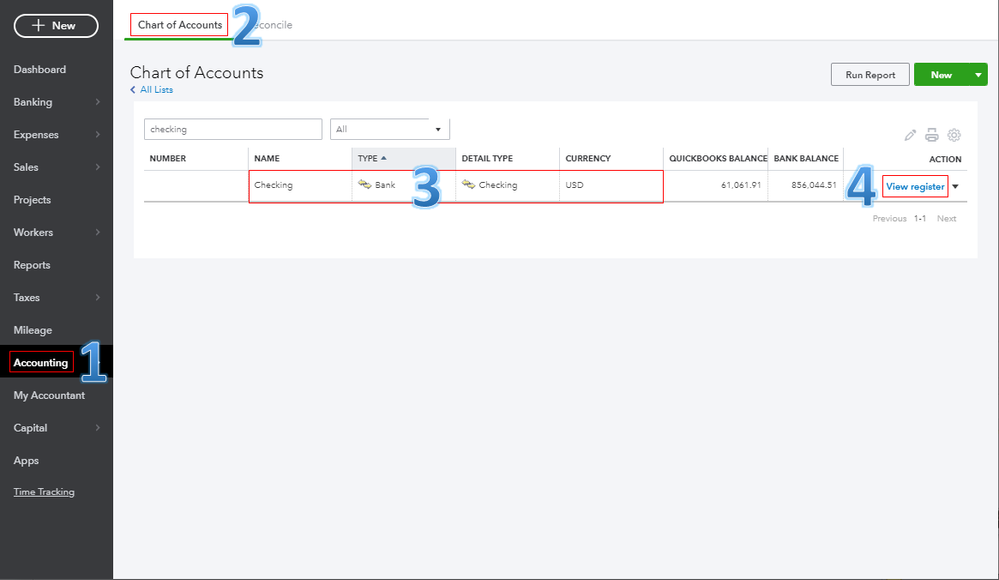Click the Previous pagination link
Viewport: 999px width, 580px height.
pos(889,219)
